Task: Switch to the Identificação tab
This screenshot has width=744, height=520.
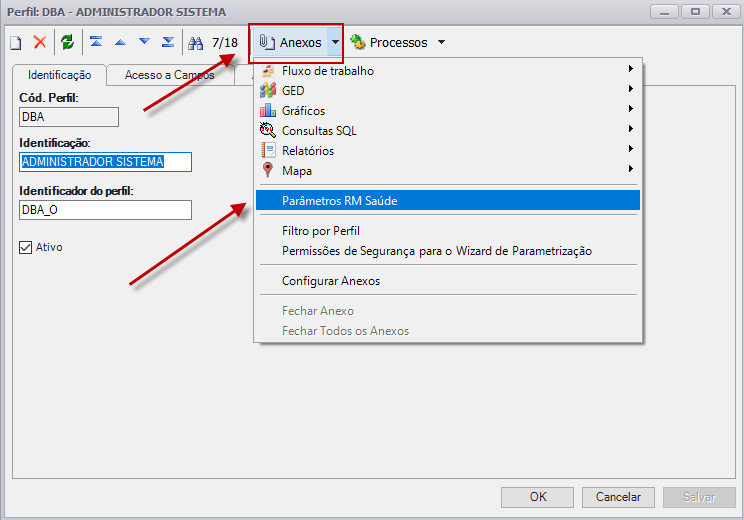Action: pos(60,75)
